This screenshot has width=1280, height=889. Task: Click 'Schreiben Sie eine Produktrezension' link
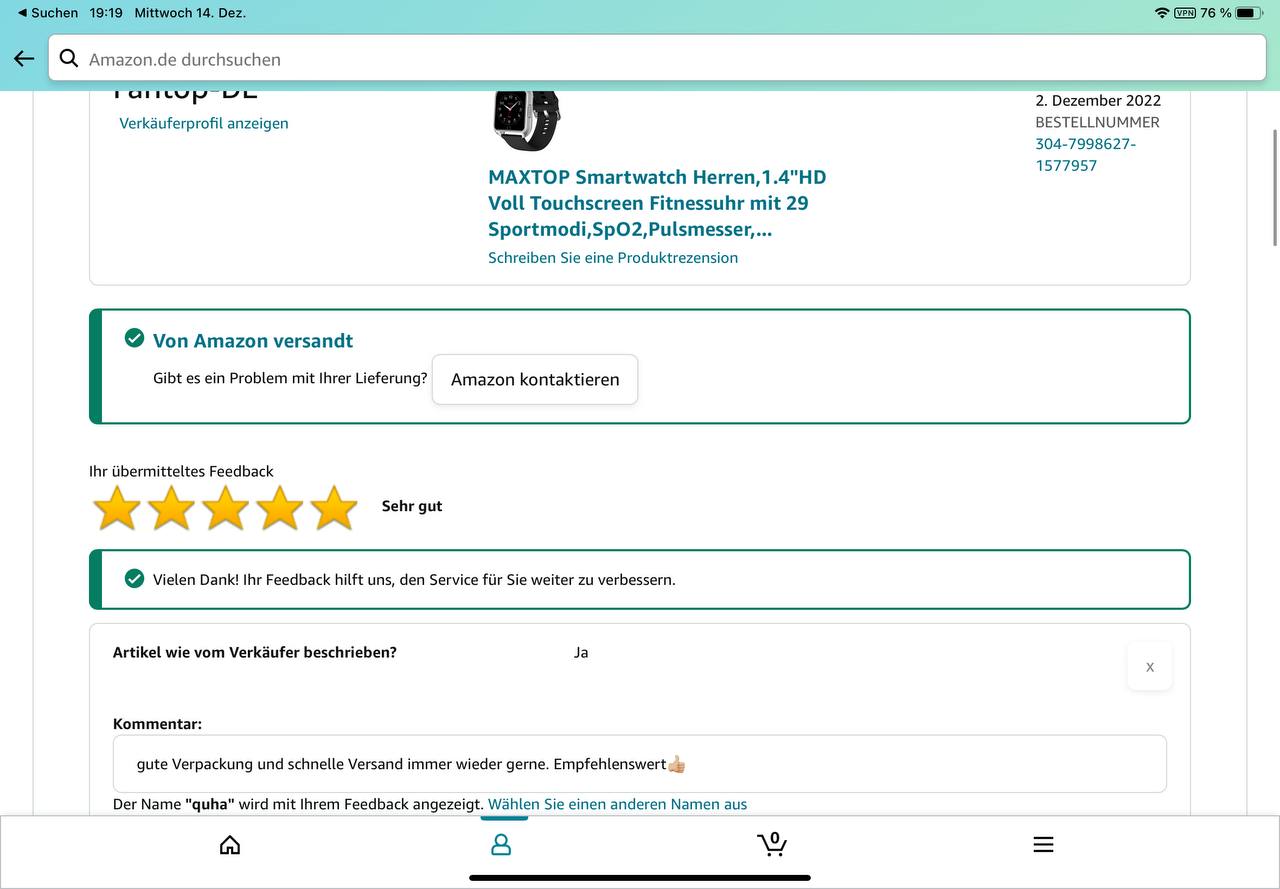(613, 257)
